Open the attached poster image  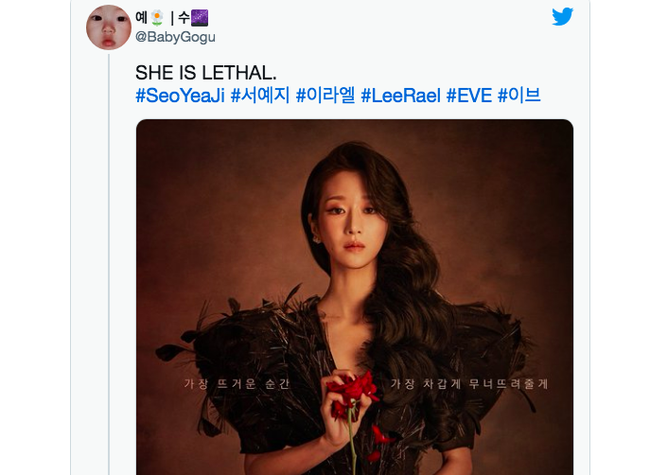tap(354, 297)
